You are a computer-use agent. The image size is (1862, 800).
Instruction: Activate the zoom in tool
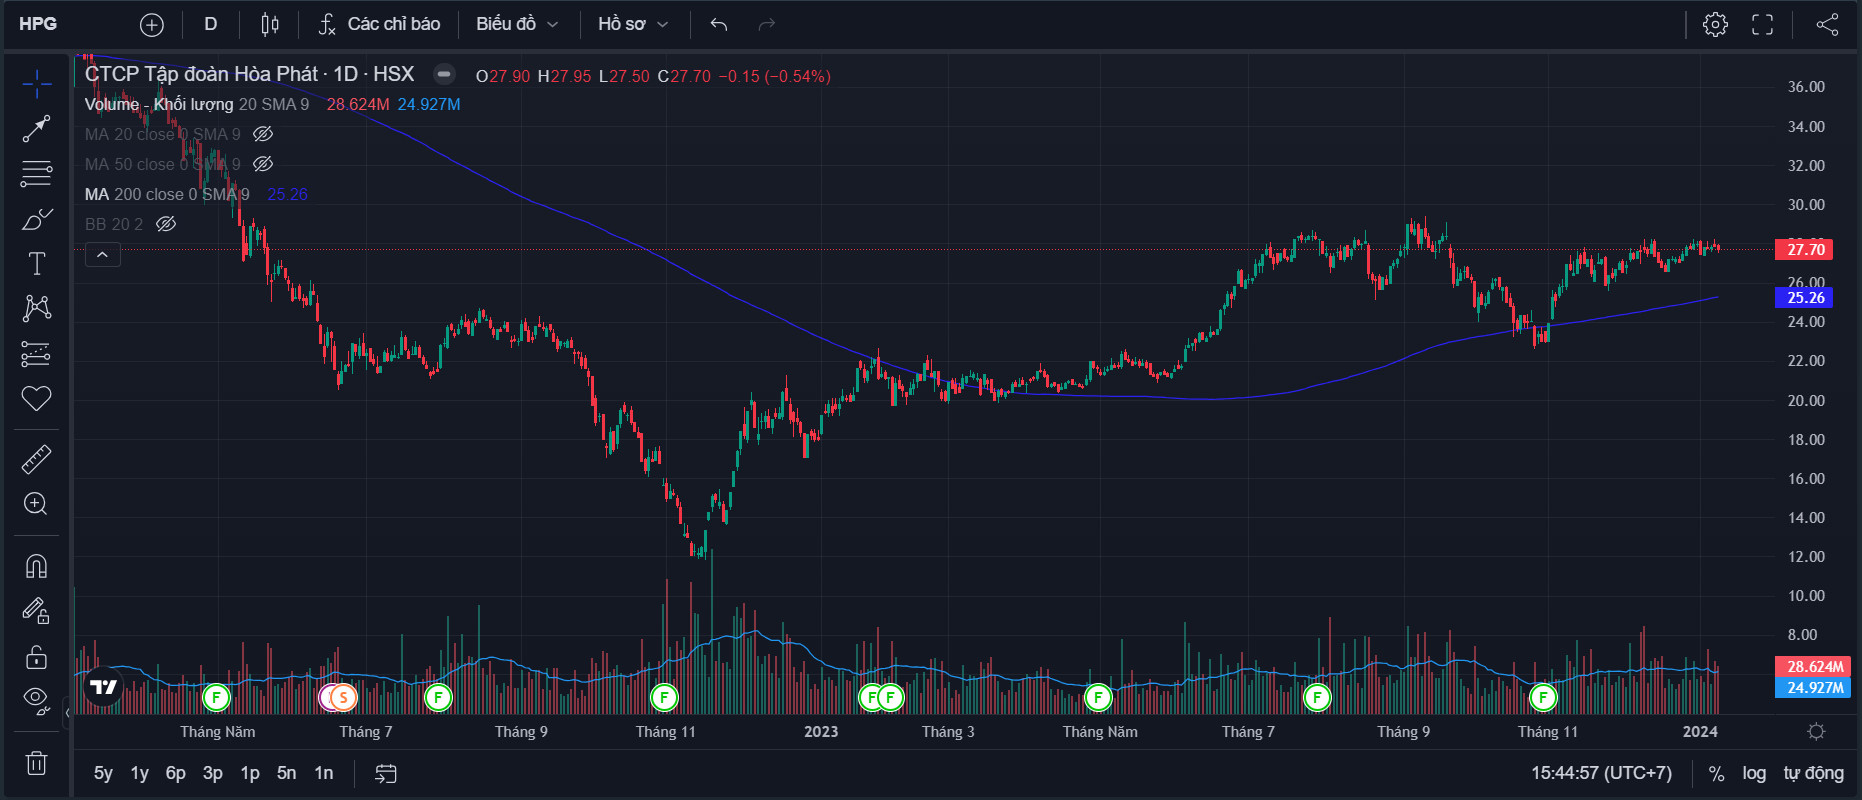[36, 504]
